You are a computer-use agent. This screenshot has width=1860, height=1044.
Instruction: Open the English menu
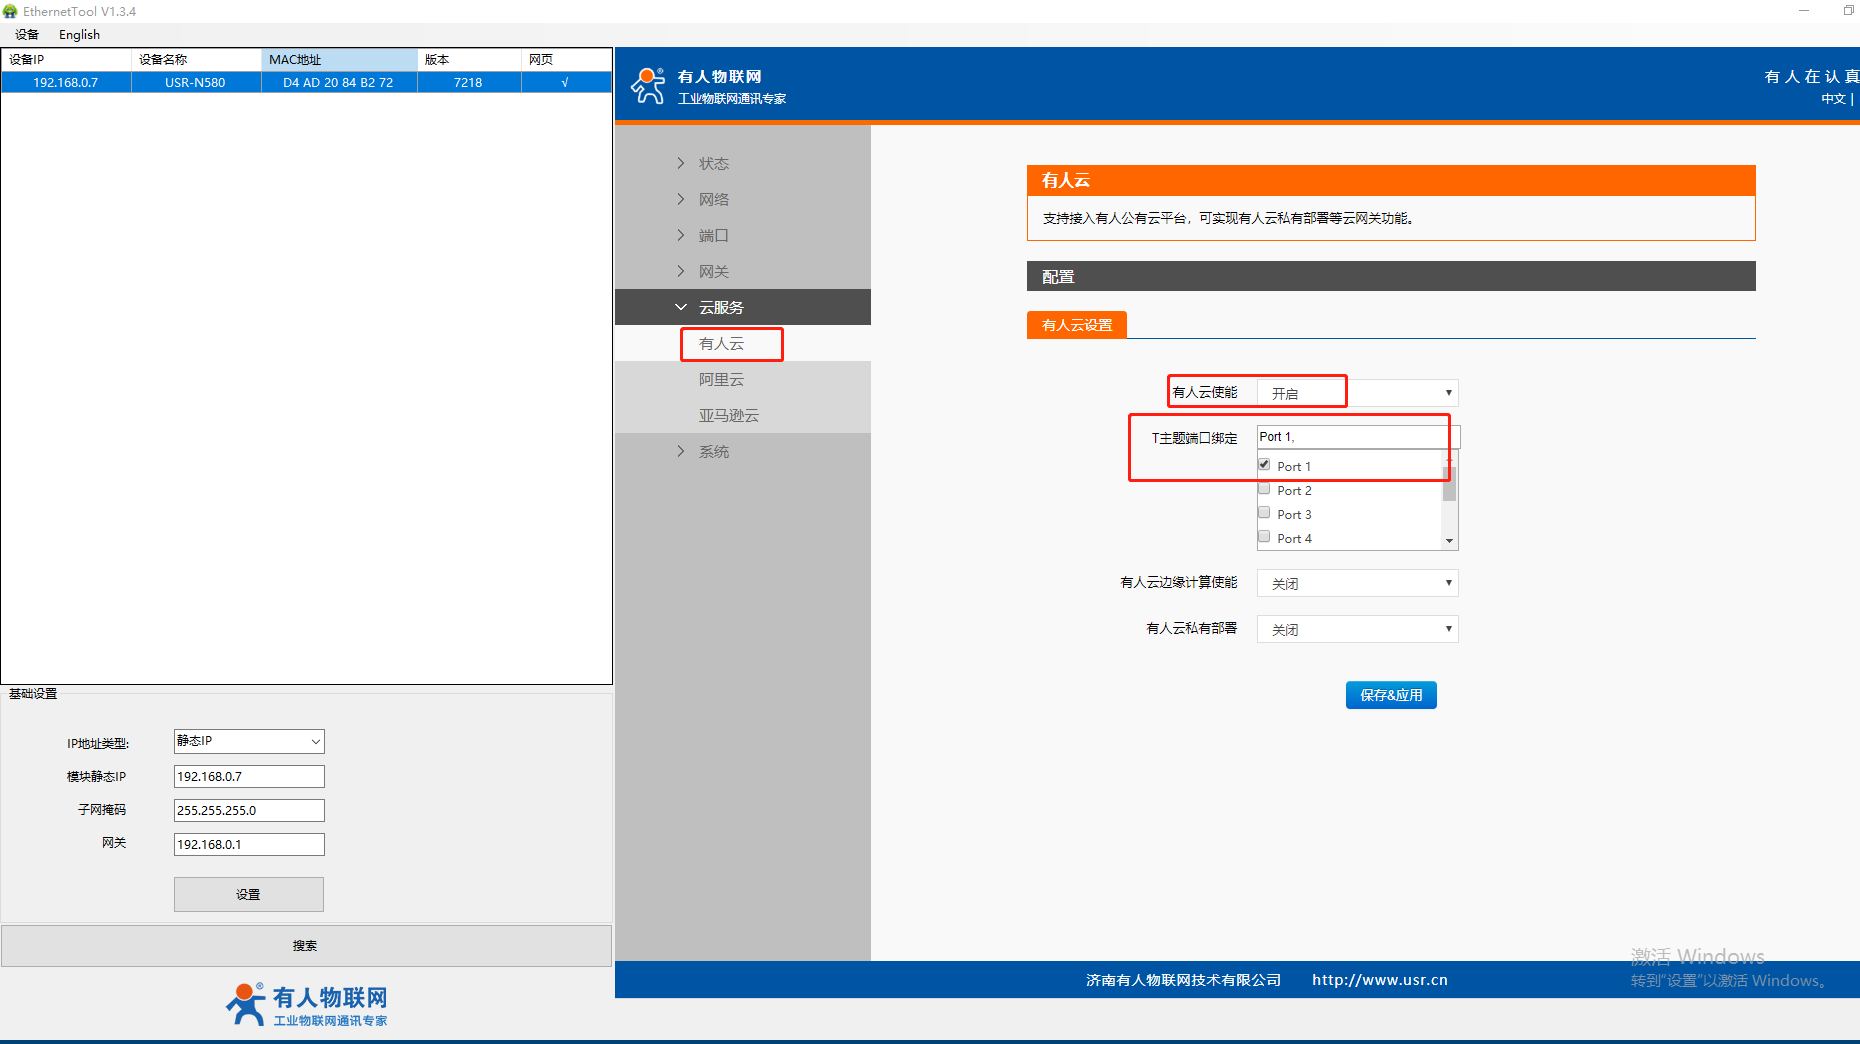[x=79, y=35]
